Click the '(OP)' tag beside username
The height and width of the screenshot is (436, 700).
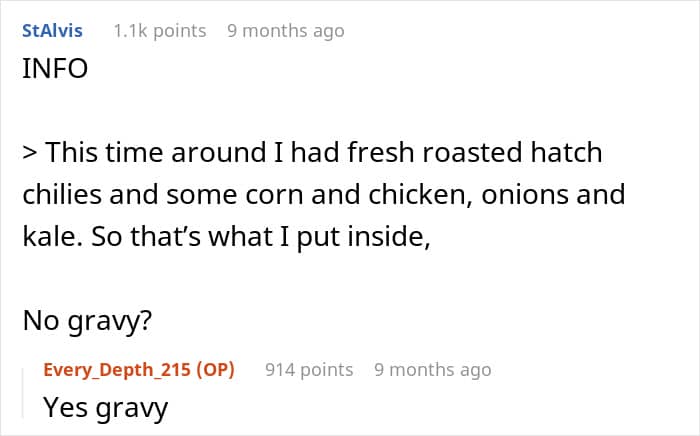pyautogui.click(x=215, y=370)
